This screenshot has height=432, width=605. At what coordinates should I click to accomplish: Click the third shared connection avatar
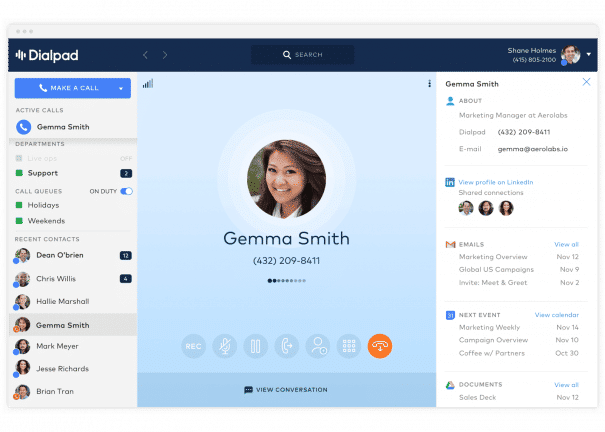coord(506,208)
